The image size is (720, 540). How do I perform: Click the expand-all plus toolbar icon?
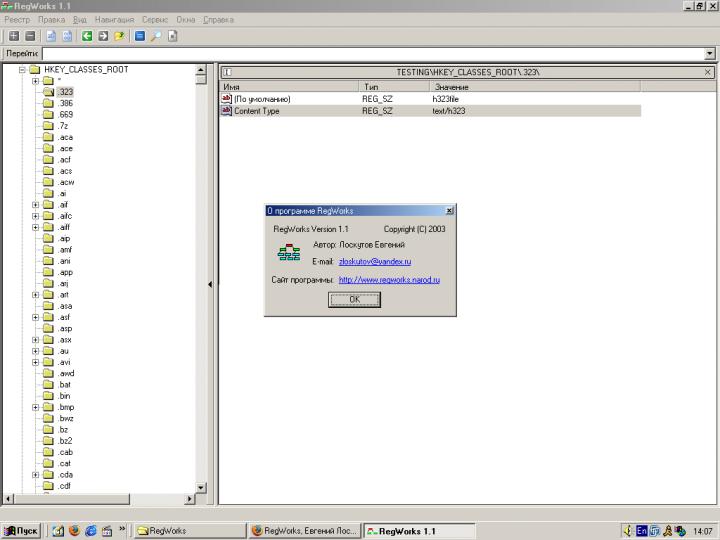click(14, 36)
